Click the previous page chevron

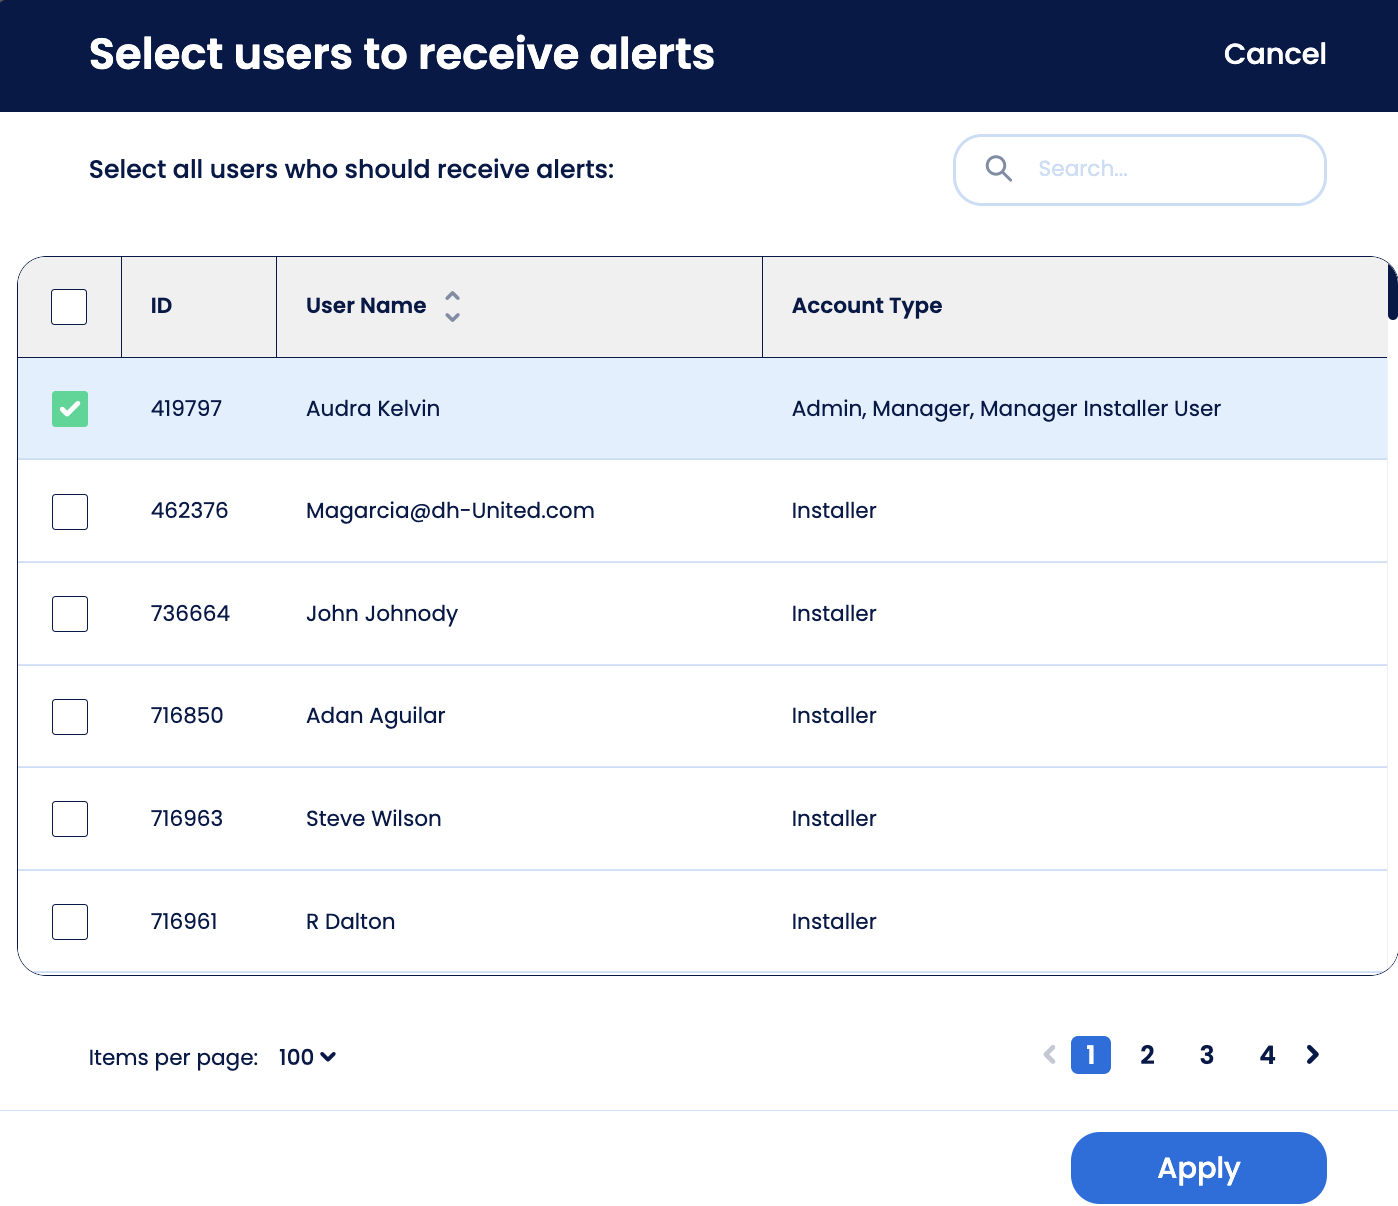[x=1048, y=1055]
